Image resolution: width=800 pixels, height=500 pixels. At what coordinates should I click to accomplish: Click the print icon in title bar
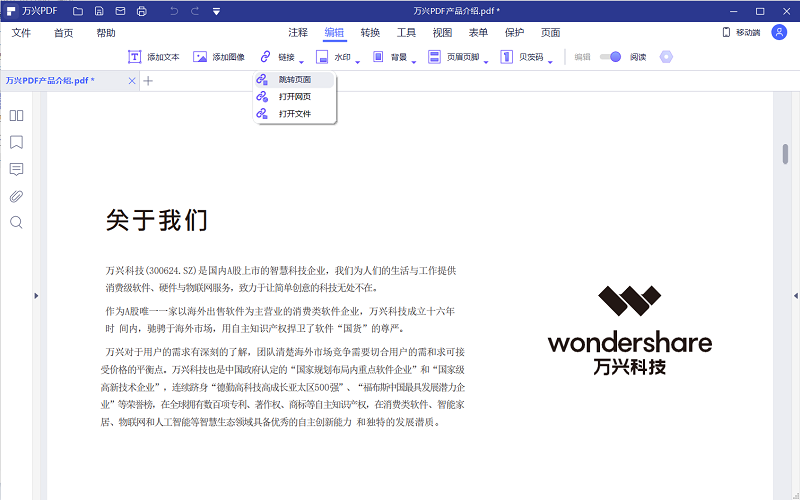click(141, 11)
